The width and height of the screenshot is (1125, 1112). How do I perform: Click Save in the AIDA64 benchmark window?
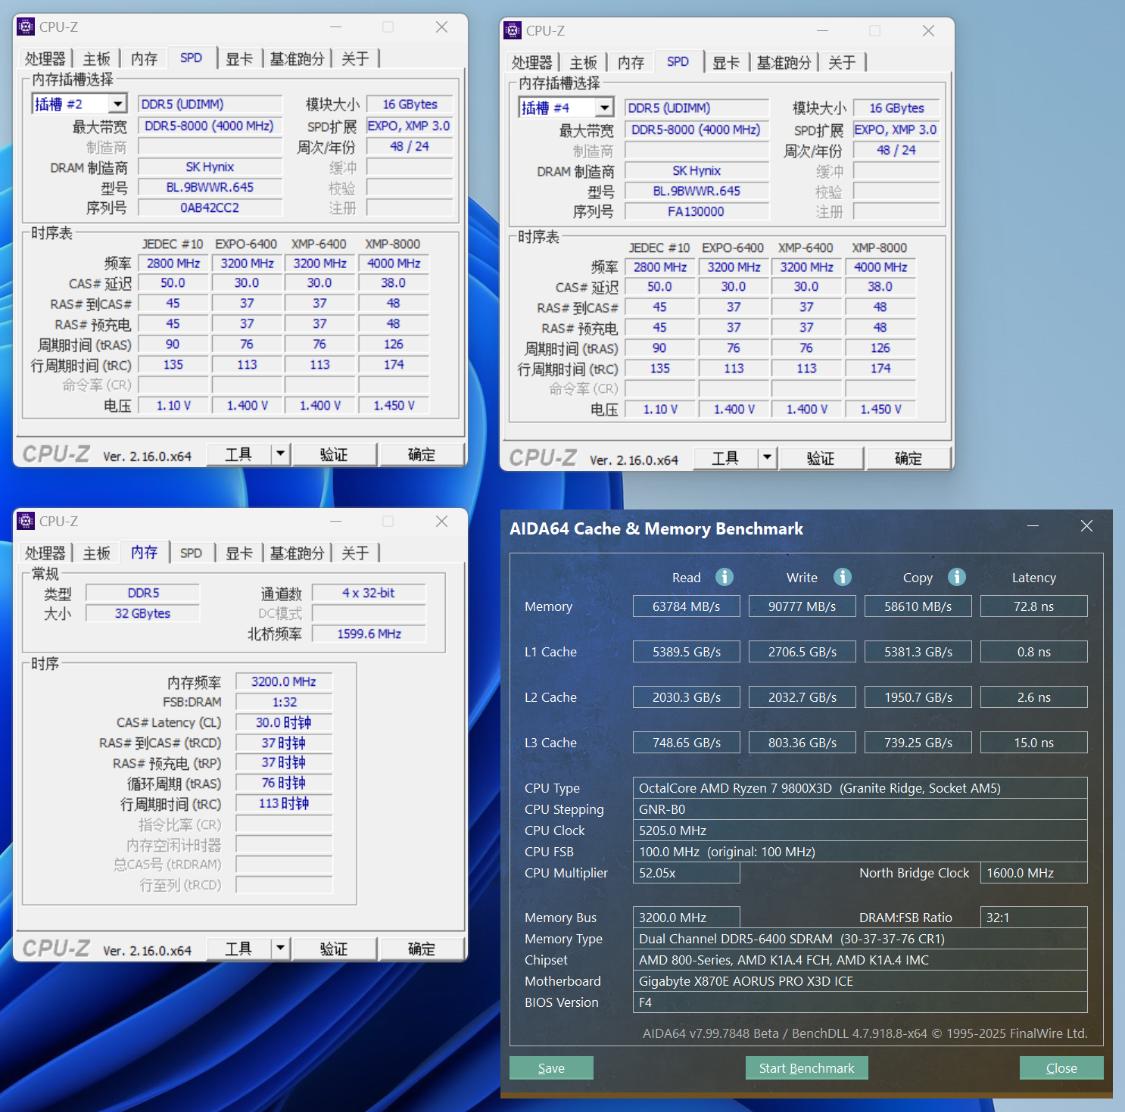tap(551, 1067)
